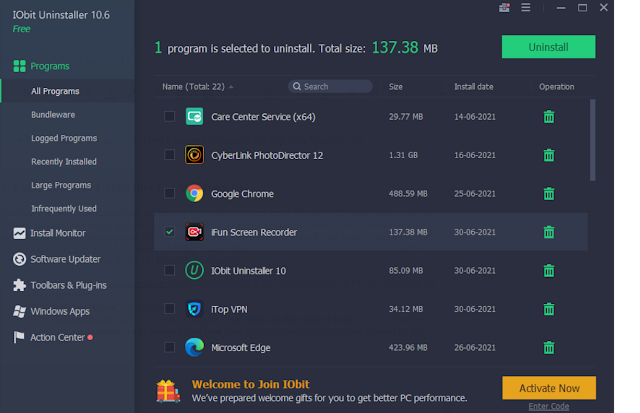
Task: Click the Toolbars & Plug-ins puzzle icon
Action: (x=19, y=285)
